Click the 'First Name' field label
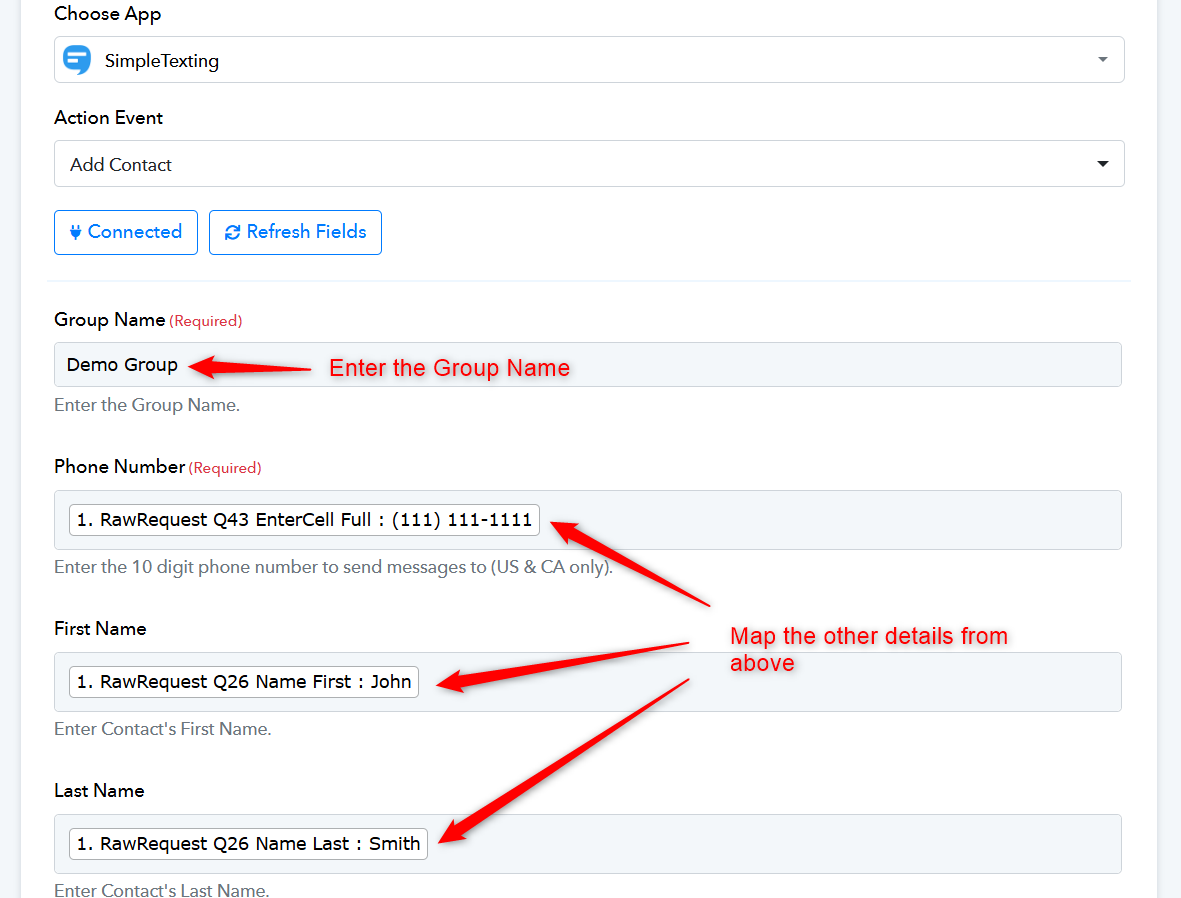This screenshot has height=898, width=1181. click(100, 629)
